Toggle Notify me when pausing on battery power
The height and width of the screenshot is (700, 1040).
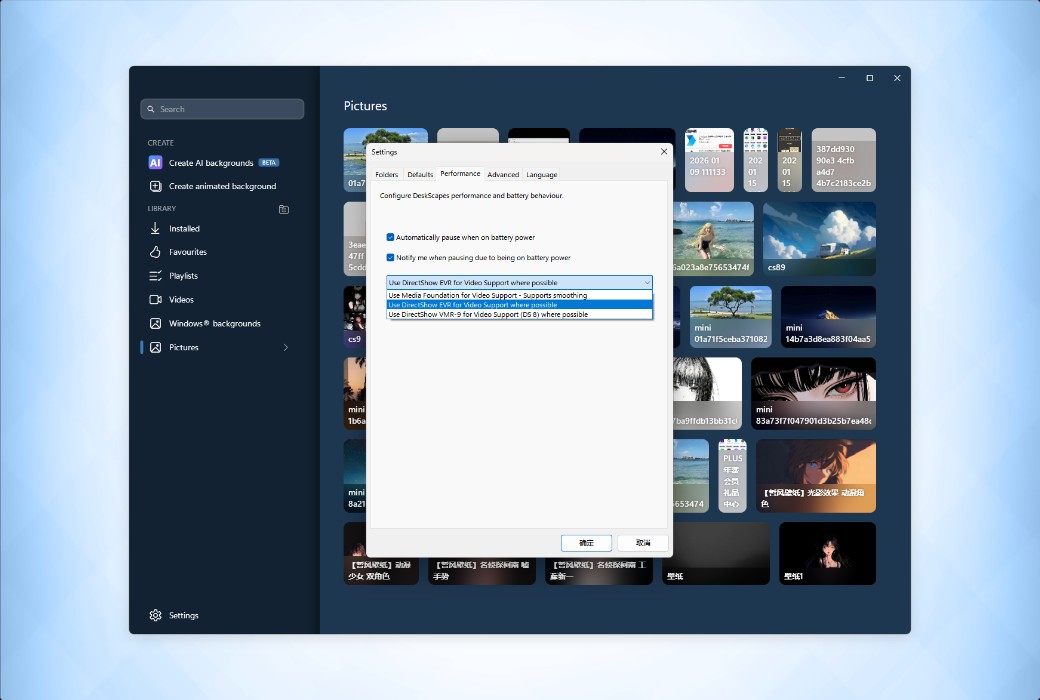(390, 257)
